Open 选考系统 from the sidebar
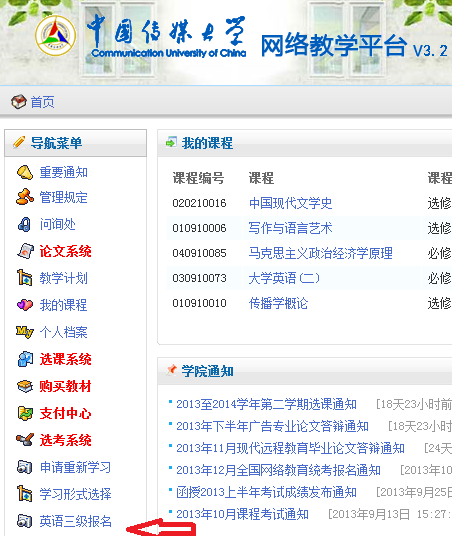Viewport: 452px width, 536px height. pos(65,440)
